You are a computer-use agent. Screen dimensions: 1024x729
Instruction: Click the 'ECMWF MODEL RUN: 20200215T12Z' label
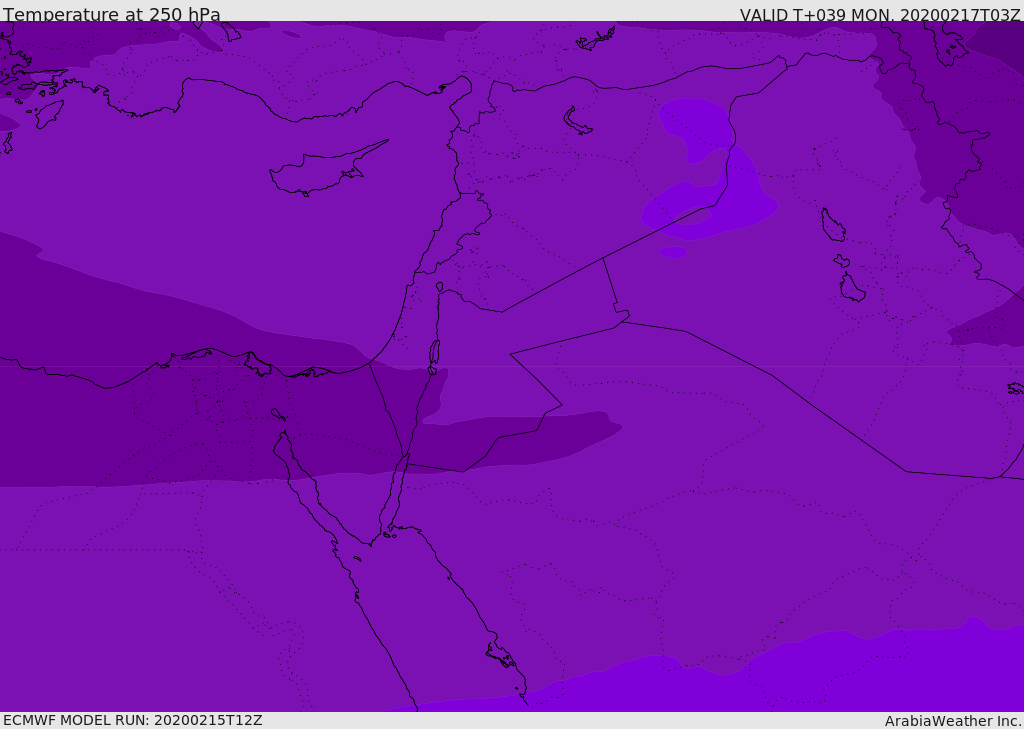(x=133, y=720)
